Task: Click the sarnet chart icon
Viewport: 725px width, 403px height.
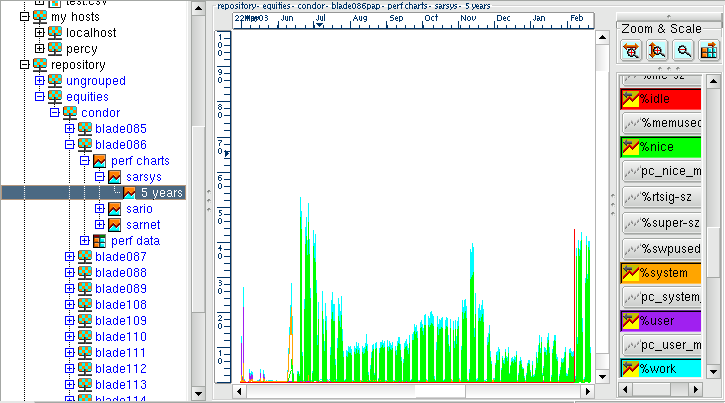Action: pos(115,225)
